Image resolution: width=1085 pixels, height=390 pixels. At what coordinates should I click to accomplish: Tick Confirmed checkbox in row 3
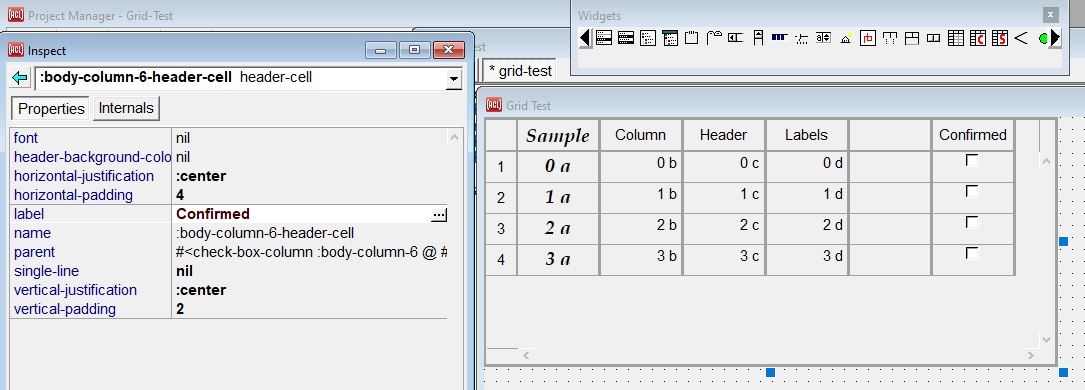click(x=972, y=223)
